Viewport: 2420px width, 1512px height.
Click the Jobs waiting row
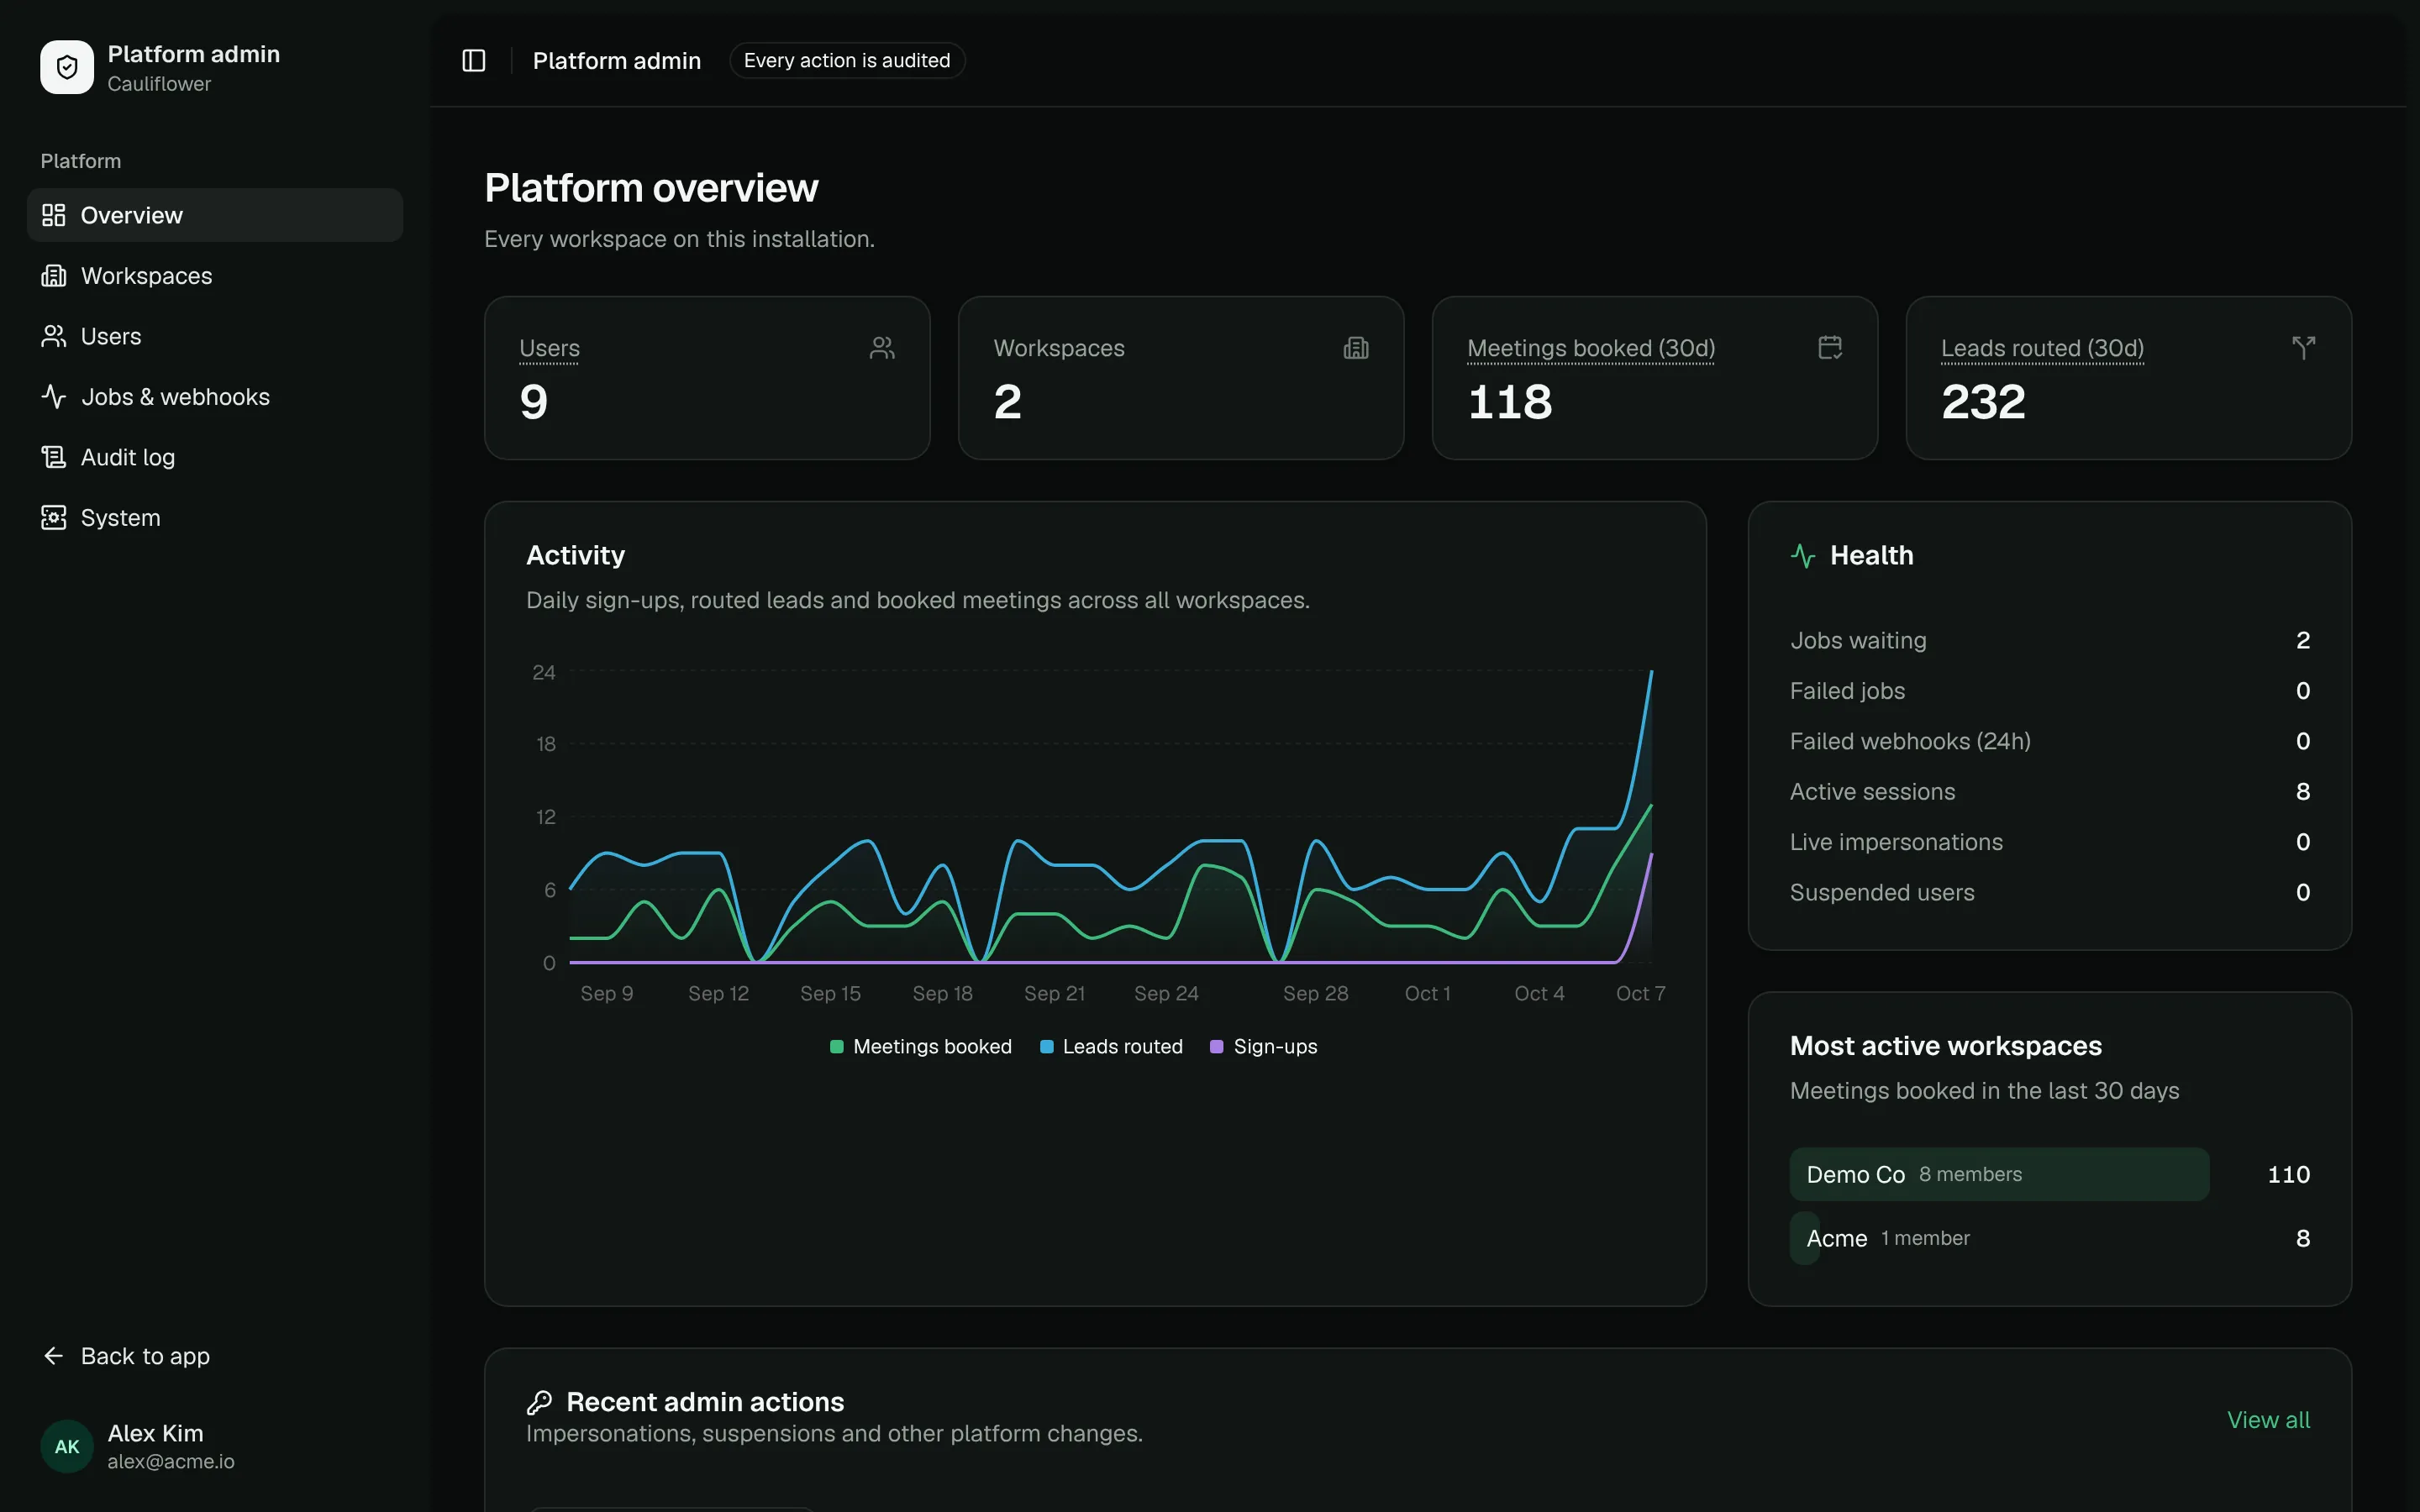tap(2050, 640)
